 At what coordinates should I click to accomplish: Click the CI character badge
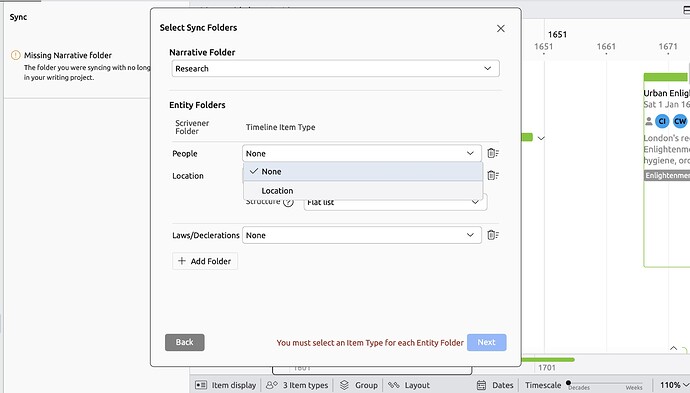[662, 121]
